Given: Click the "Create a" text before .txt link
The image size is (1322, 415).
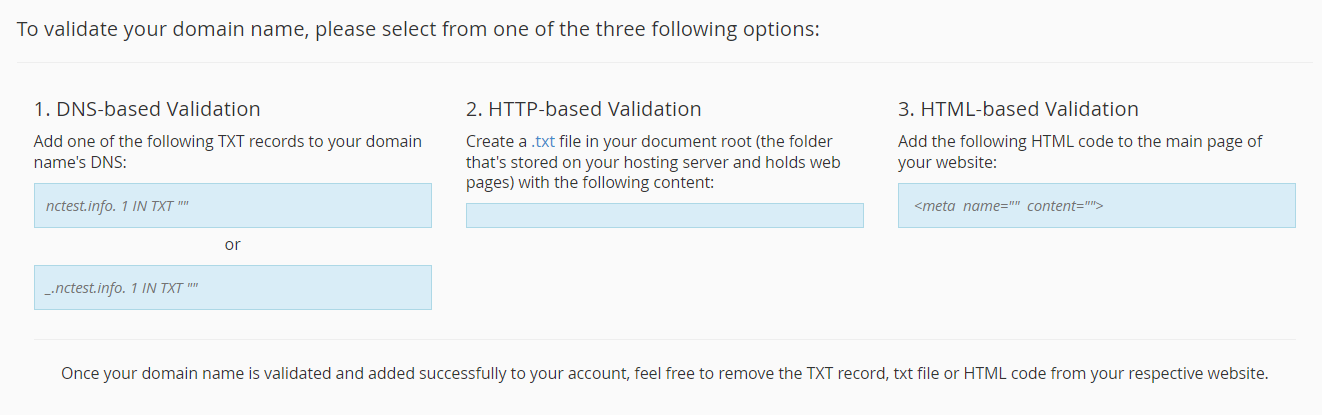Looking at the screenshot, I should coord(496,141).
